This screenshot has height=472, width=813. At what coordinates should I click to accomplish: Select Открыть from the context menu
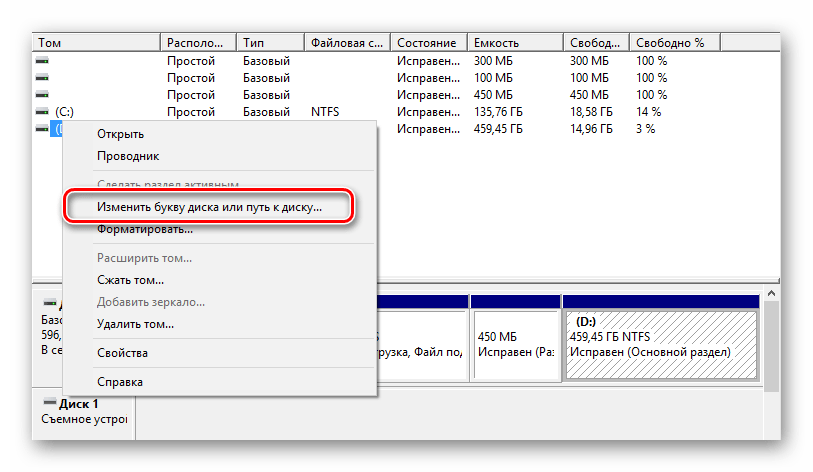[x=120, y=134]
